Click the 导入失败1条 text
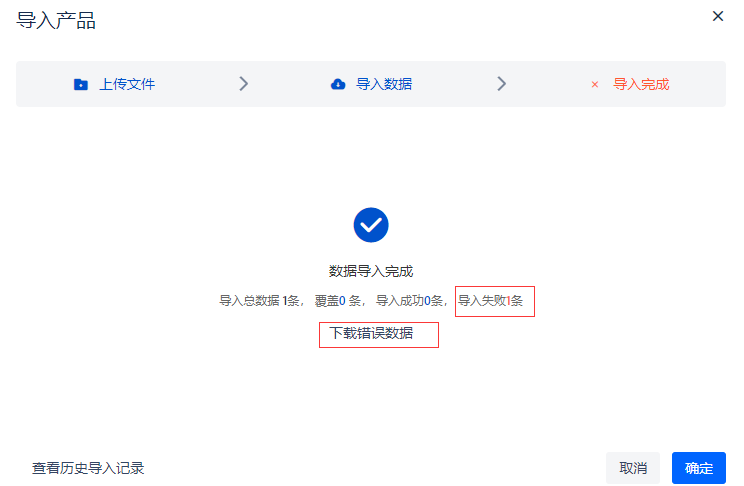 click(490, 301)
